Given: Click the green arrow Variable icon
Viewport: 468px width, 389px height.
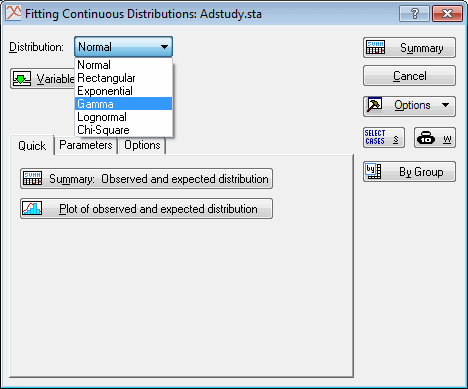Looking at the screenshot, I should tap(22, 79).
